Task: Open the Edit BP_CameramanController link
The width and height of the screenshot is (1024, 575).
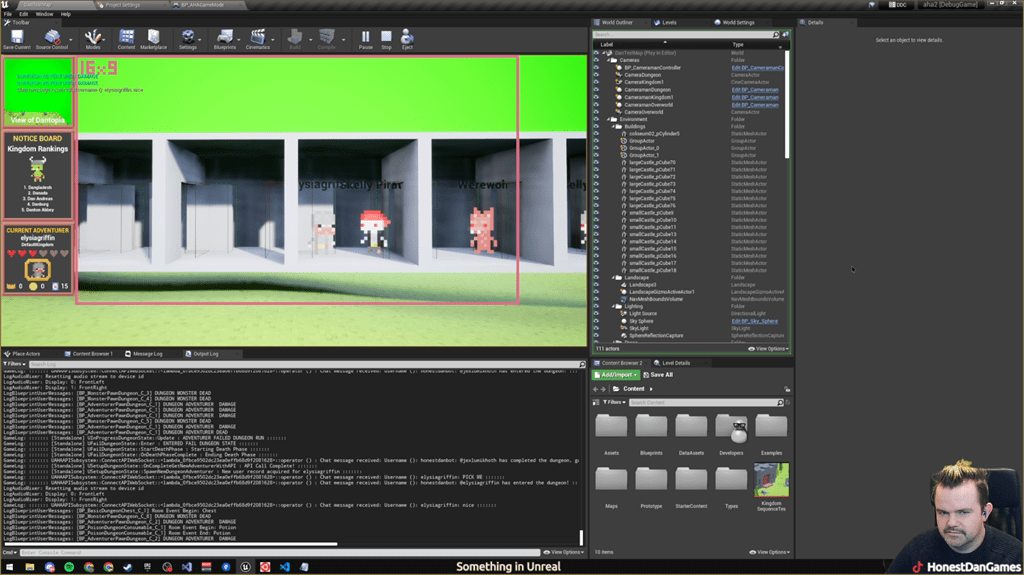Action: (x=757, y=67)
